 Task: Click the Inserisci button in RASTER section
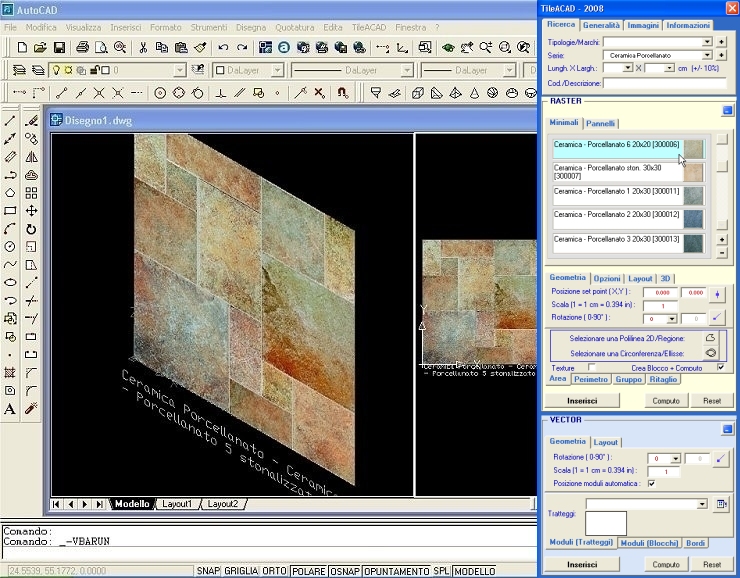[x=582, y=401]
